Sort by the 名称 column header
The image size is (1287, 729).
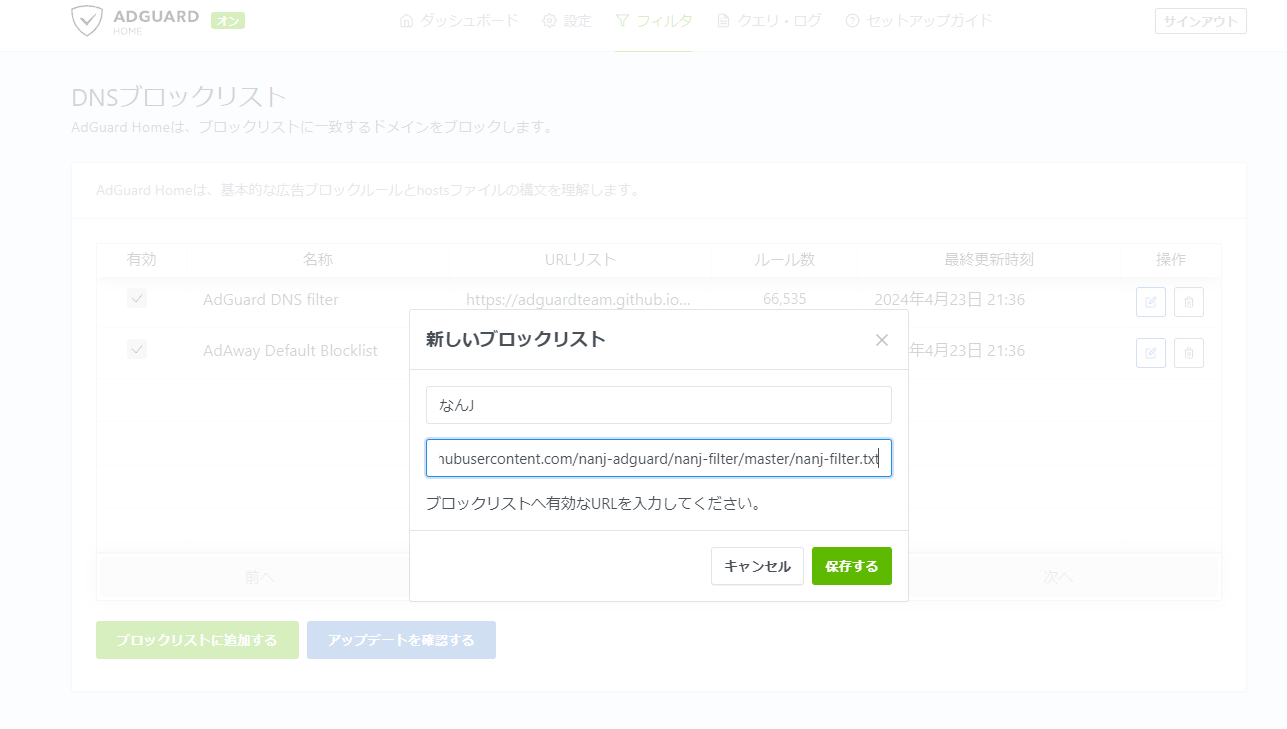318,260
